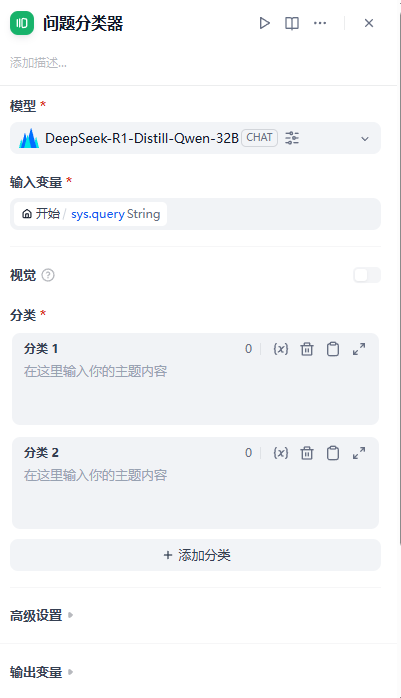
Task: Copy 分类 1 content with clipboard icon
Action: 333,349
